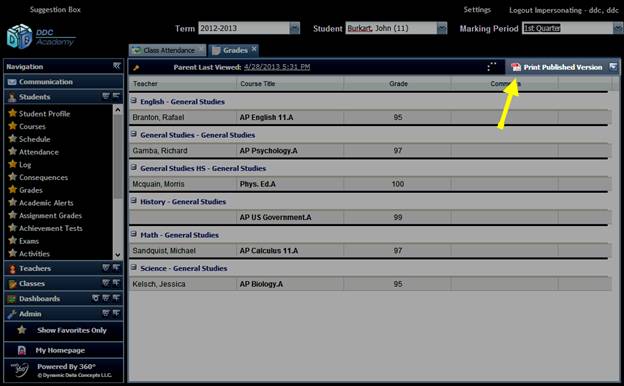Click the Print Published Version PDF icon

tap(516, 67)
